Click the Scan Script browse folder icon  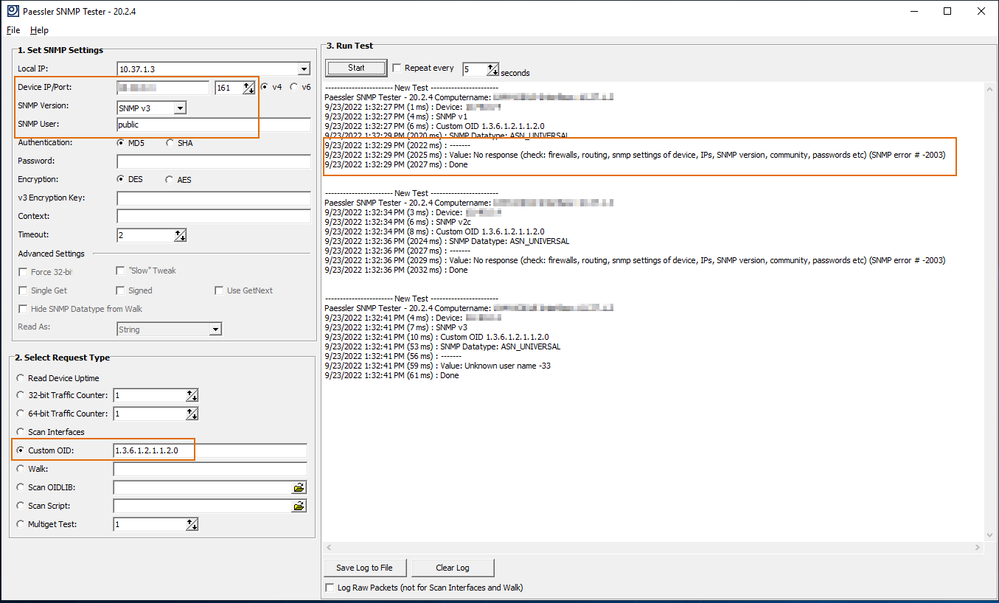(298, 506)
